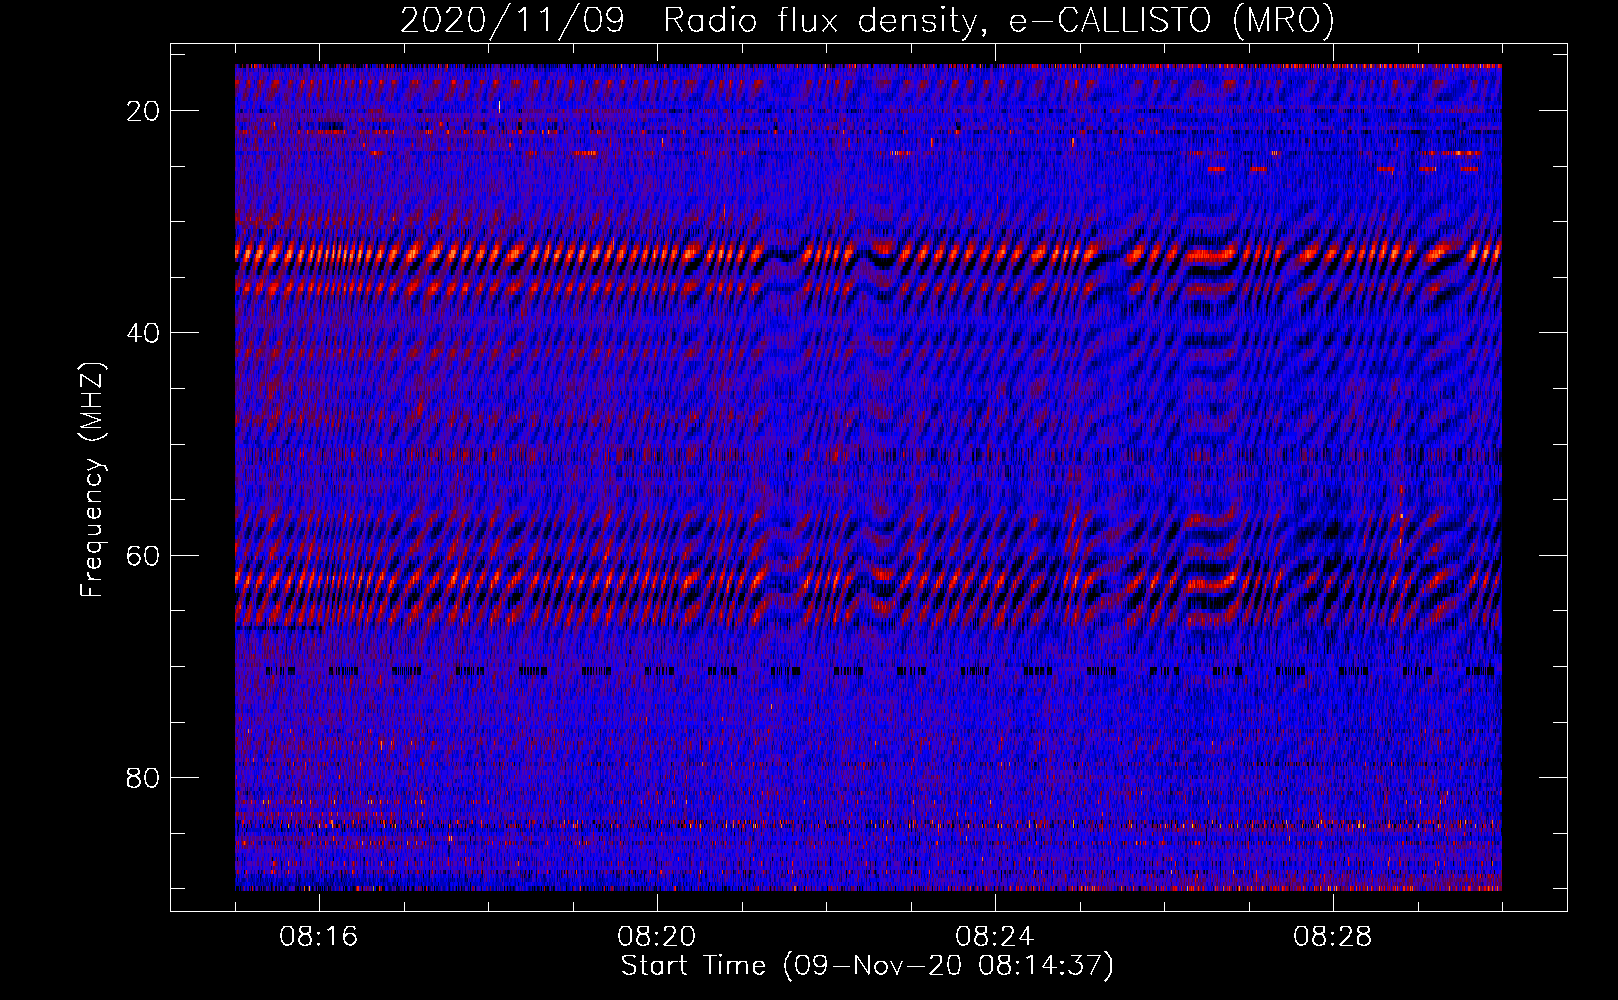Click the 08:16 time tick label

(319, 937)
